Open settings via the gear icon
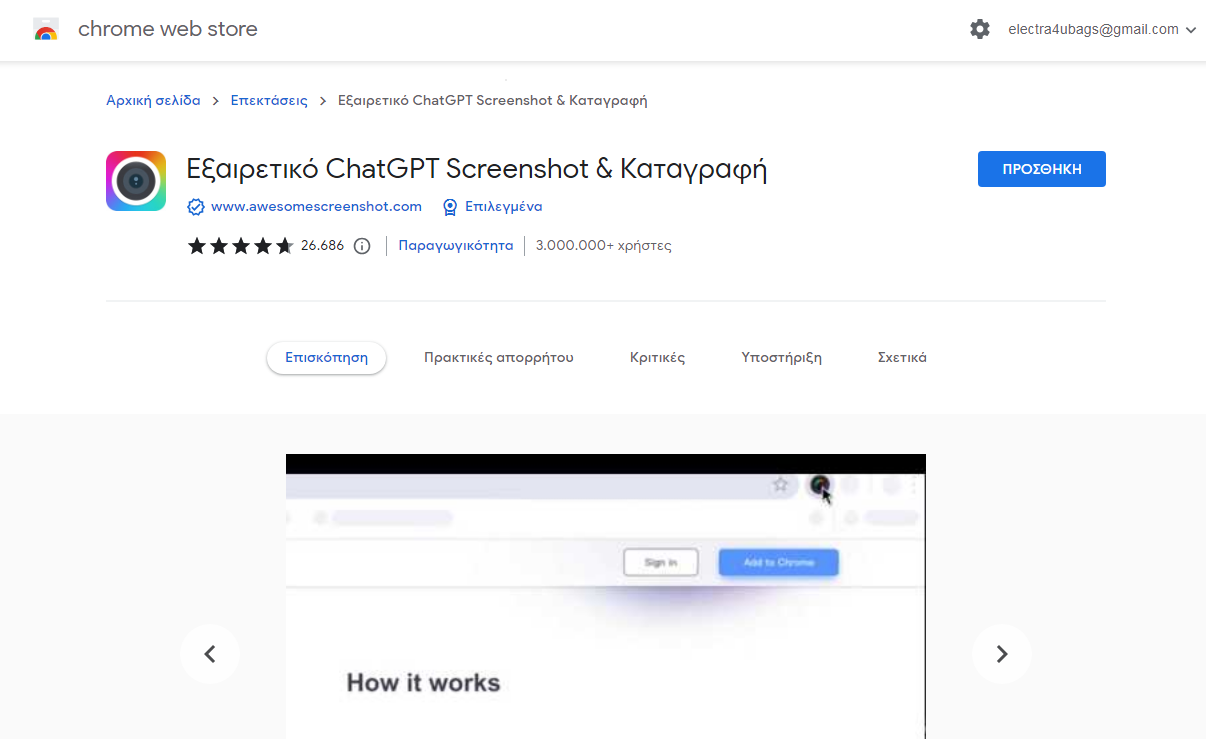The height and width of the screenshot is (739, 1206). tap(980, 30)
